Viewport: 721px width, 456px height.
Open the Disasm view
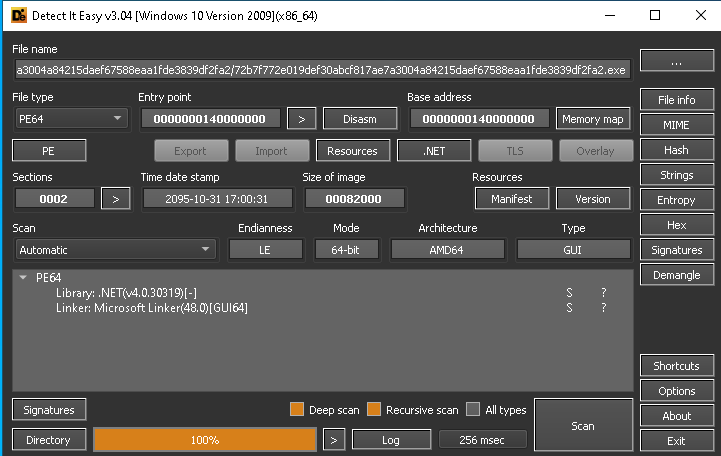point(360,119)
